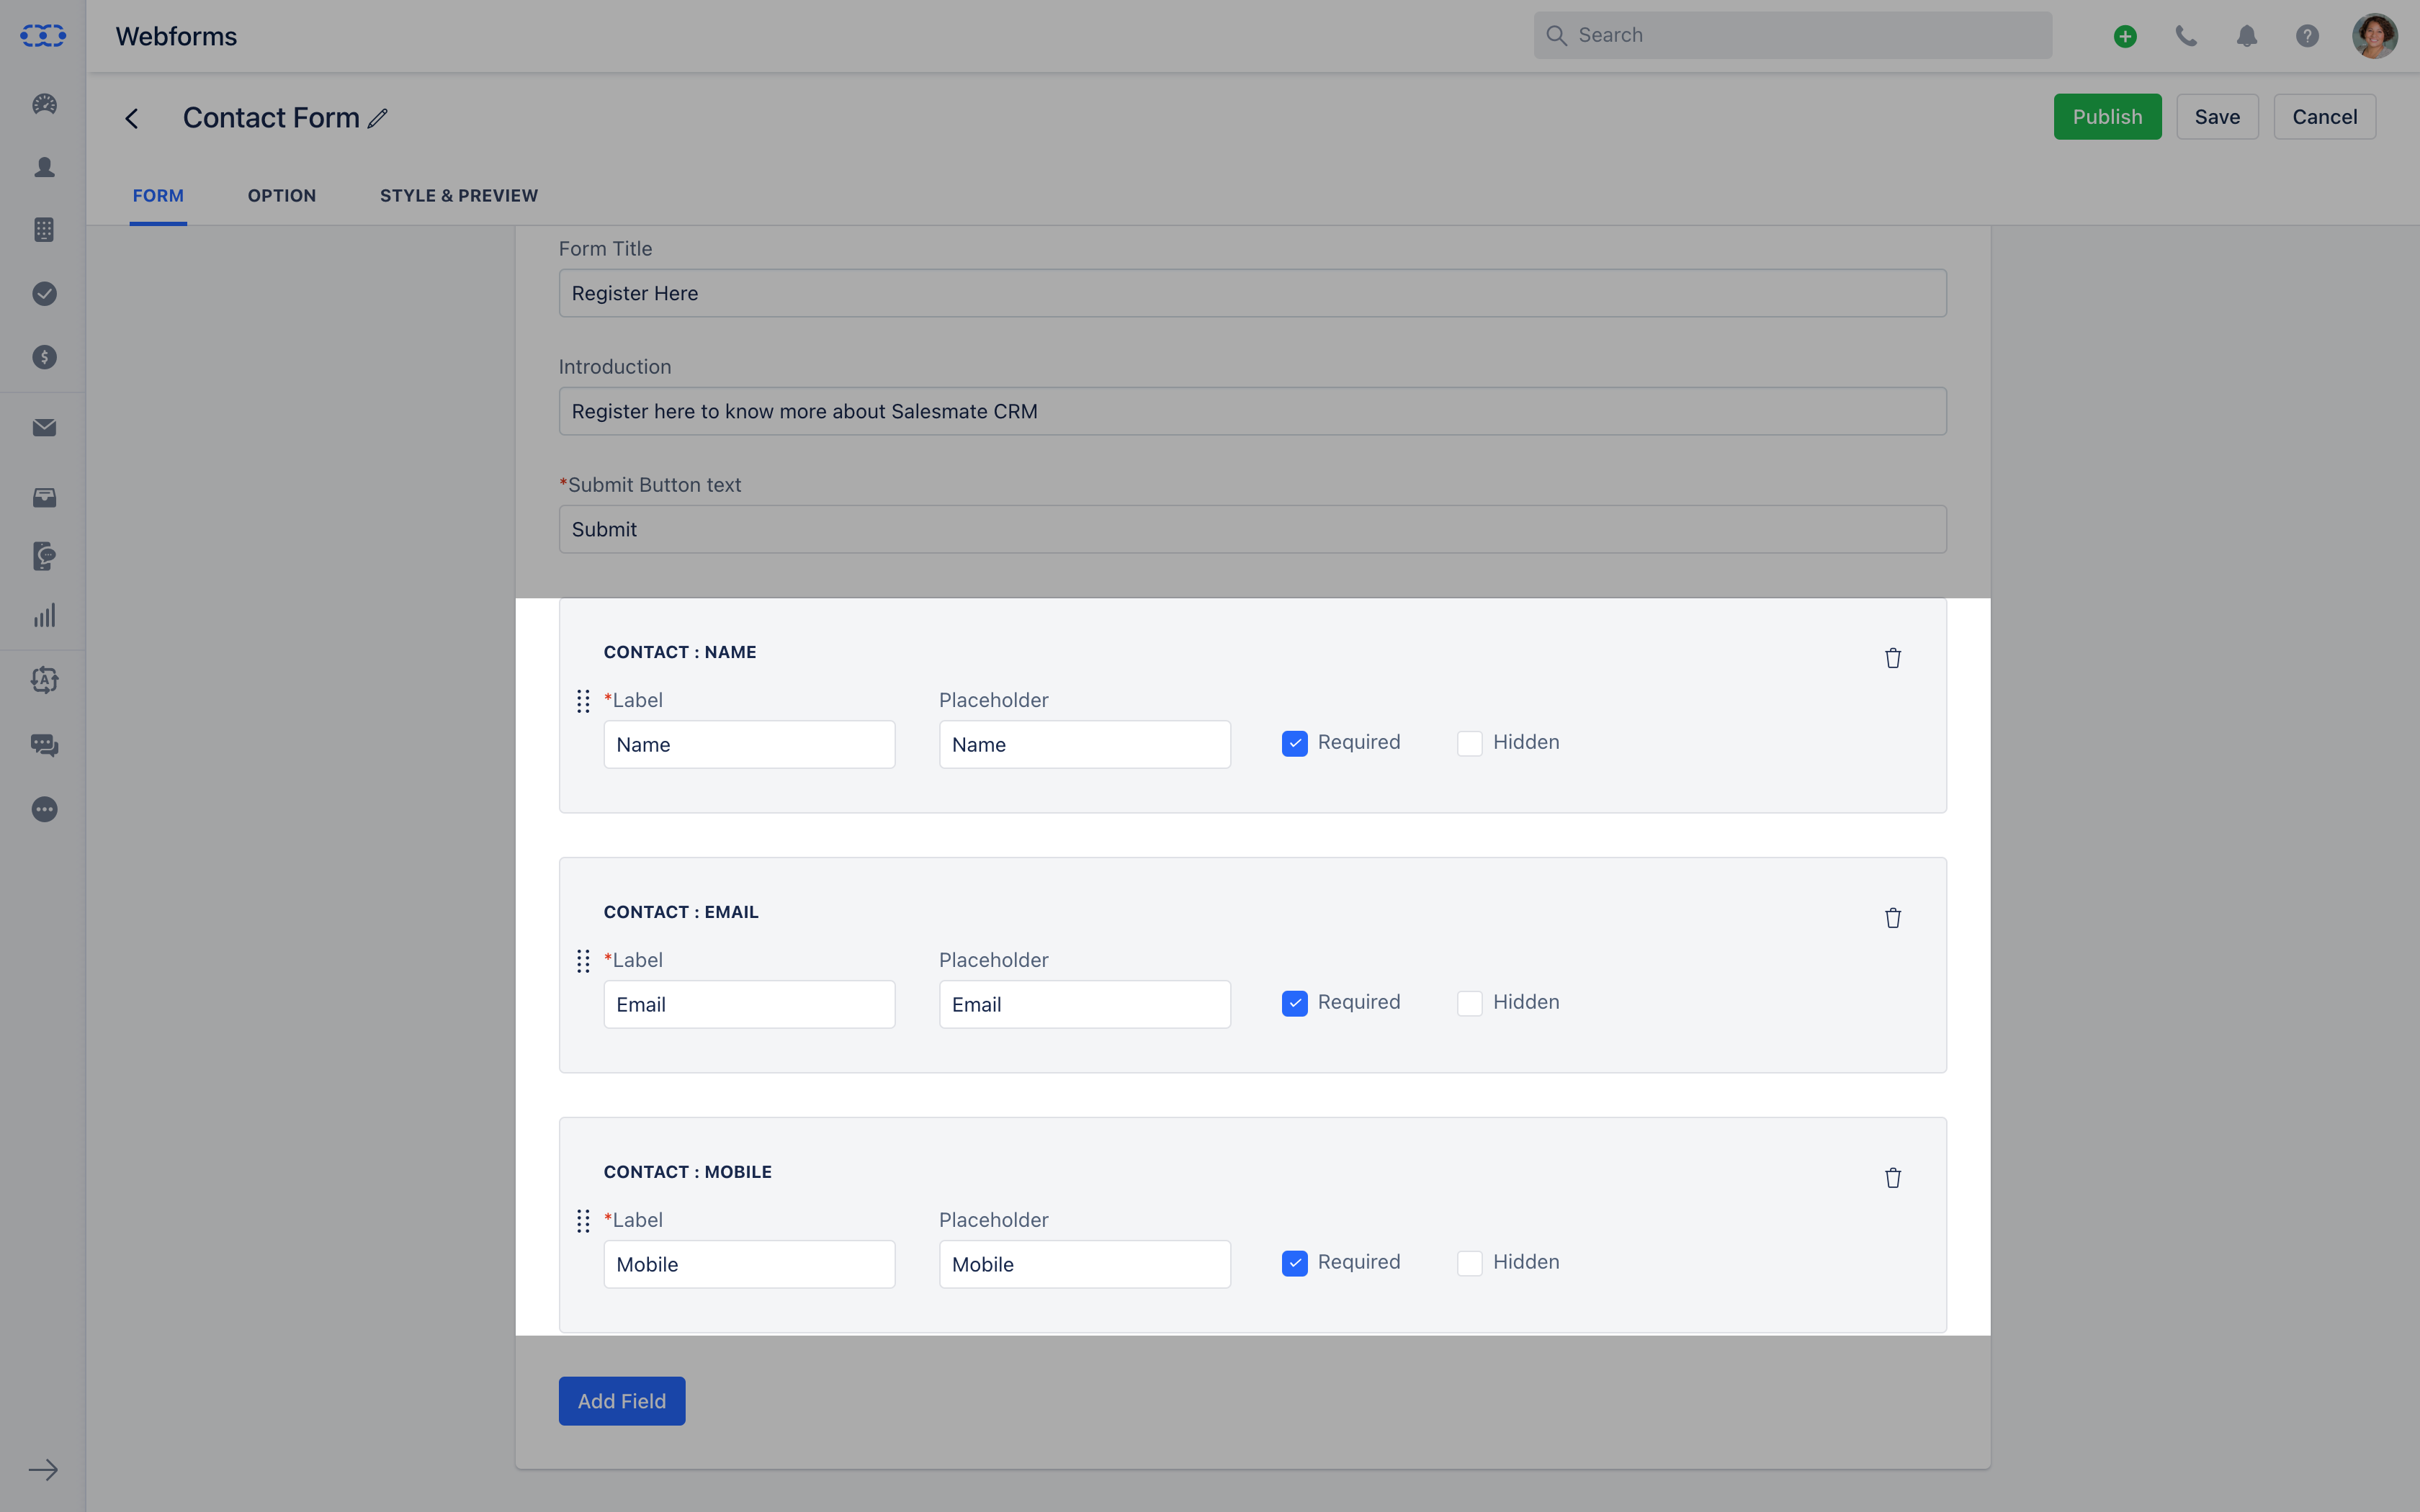This screenshot has width=2420, height=1512.
Task: Switch to the OPTION tab
Action: click(281, 195)
